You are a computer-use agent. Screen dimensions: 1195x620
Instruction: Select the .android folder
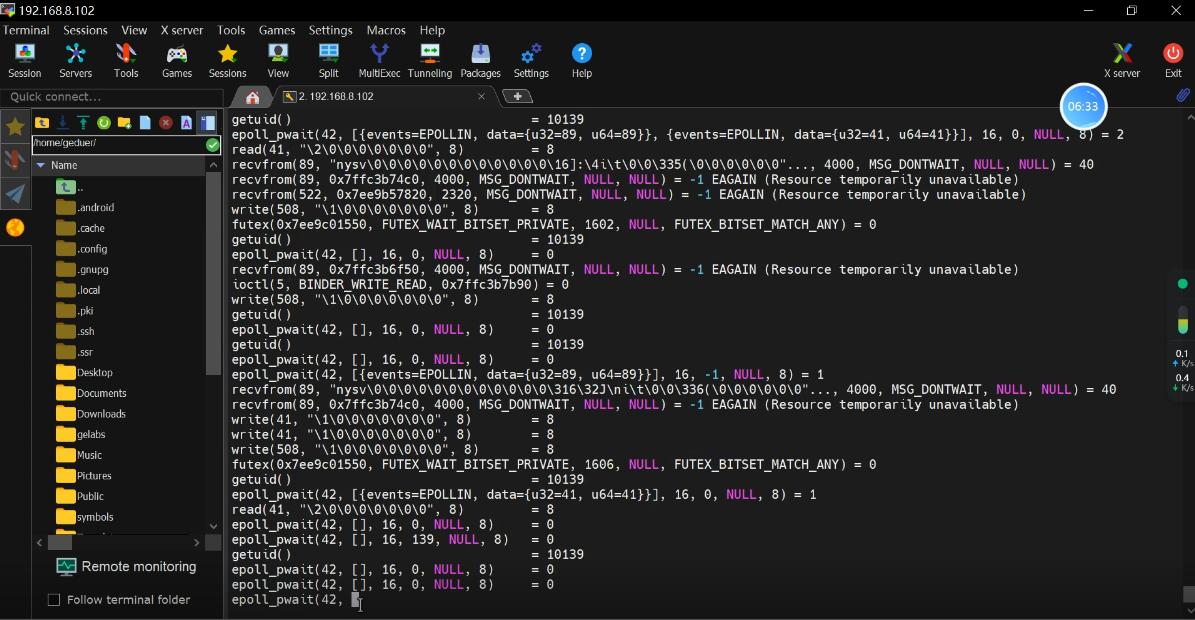point(85,207)
